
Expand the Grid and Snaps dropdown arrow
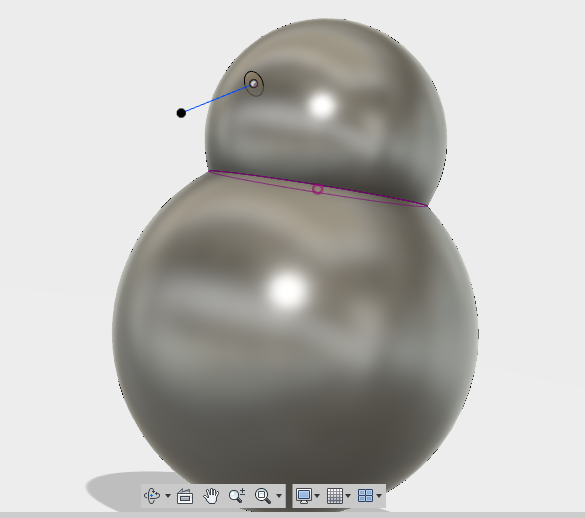coord(348,496)
